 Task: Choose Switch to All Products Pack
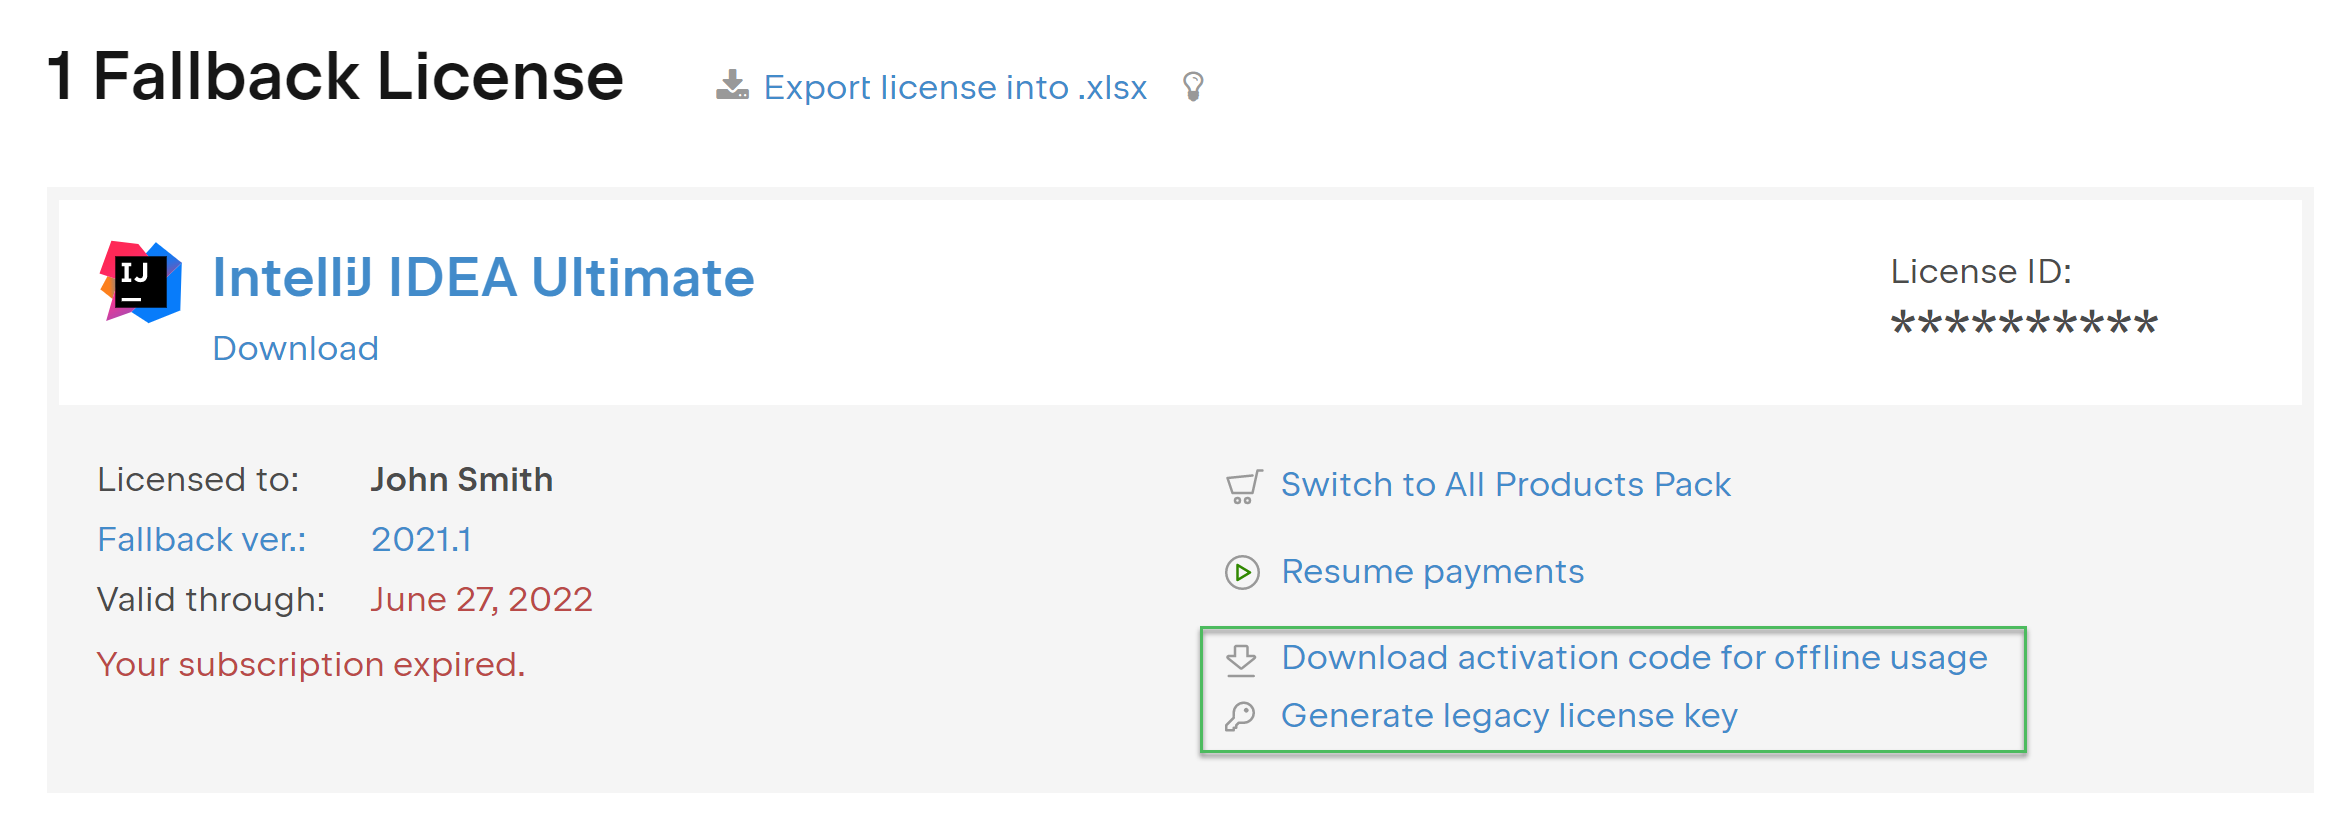tap(1506, 485)
